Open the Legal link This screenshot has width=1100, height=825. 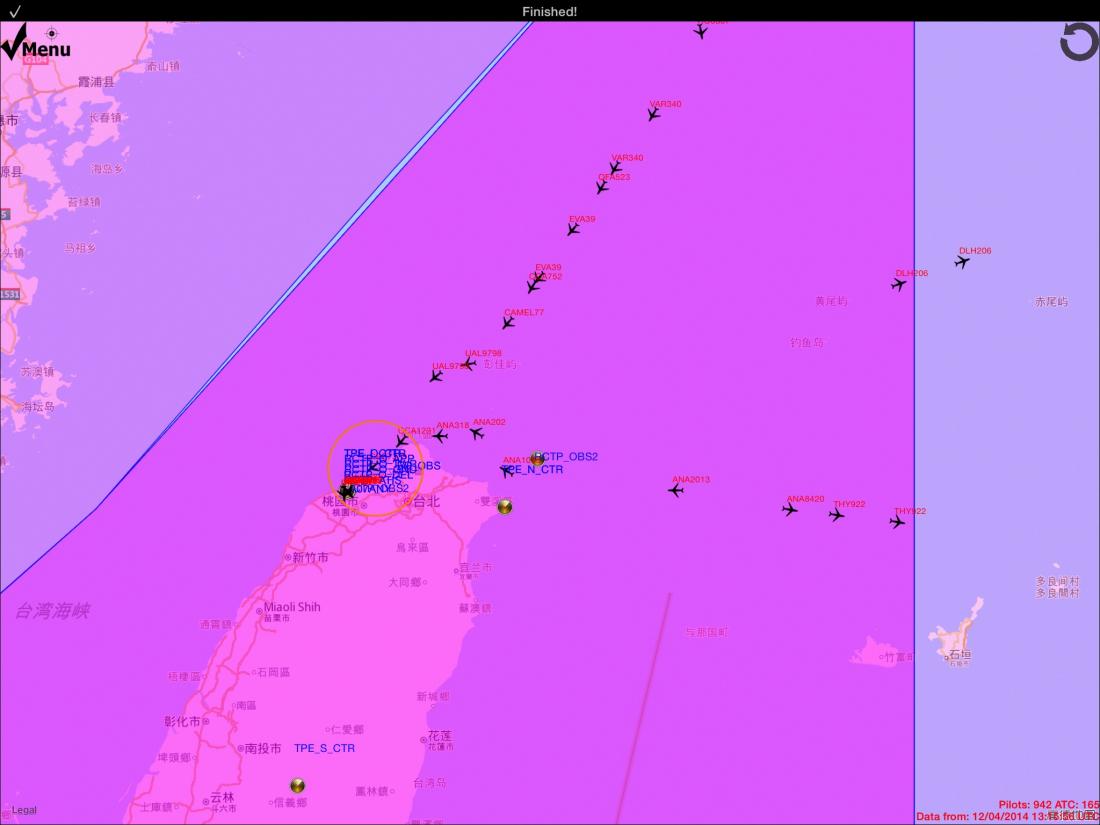[24, 810]
